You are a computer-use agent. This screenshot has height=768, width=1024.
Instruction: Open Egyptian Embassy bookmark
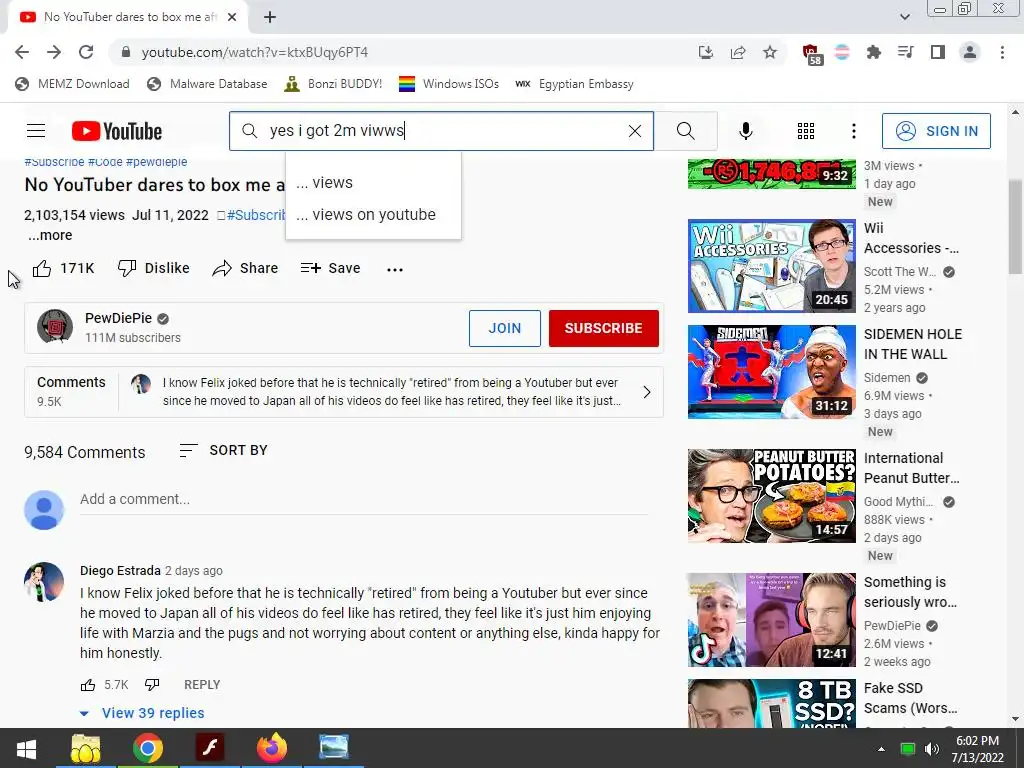(x=574, y=84)
